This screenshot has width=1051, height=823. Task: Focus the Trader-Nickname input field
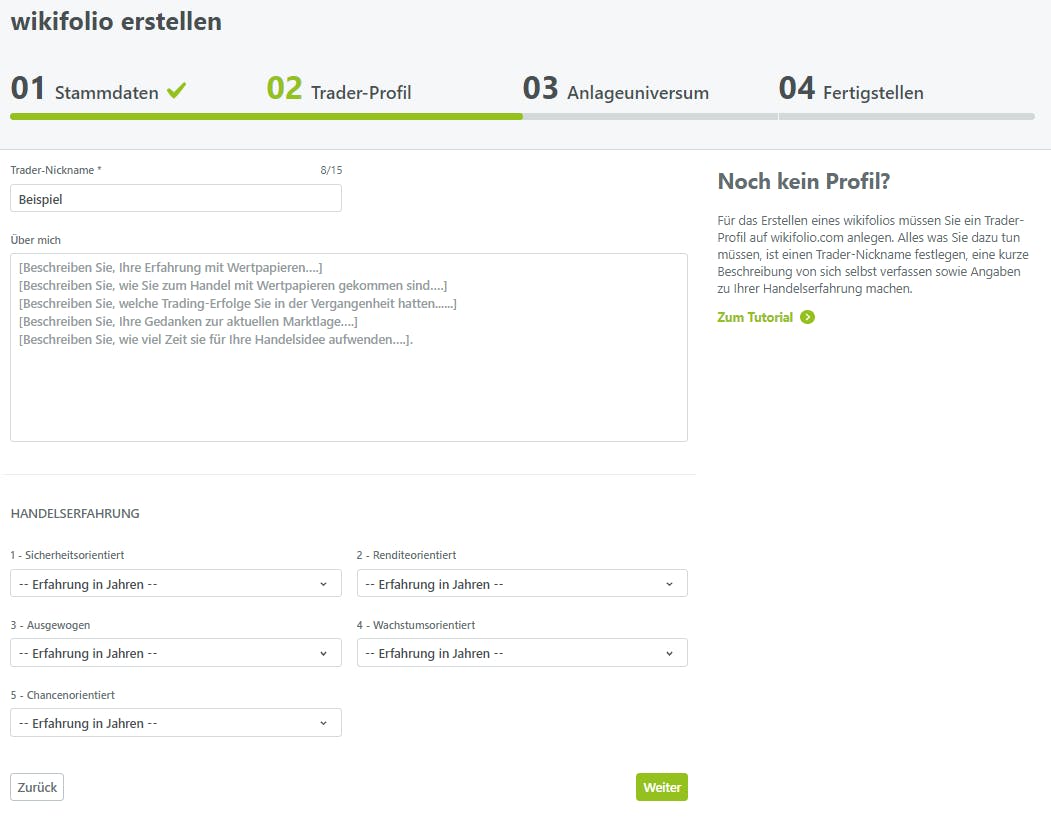tap(176, 199)
